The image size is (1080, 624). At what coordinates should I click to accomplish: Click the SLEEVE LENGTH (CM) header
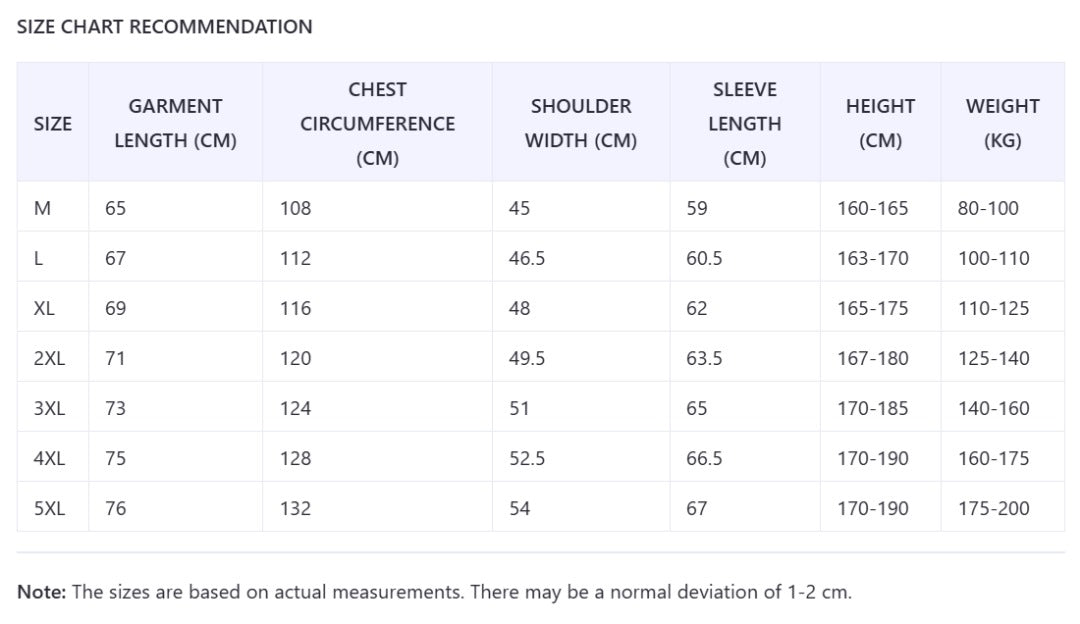744,123
